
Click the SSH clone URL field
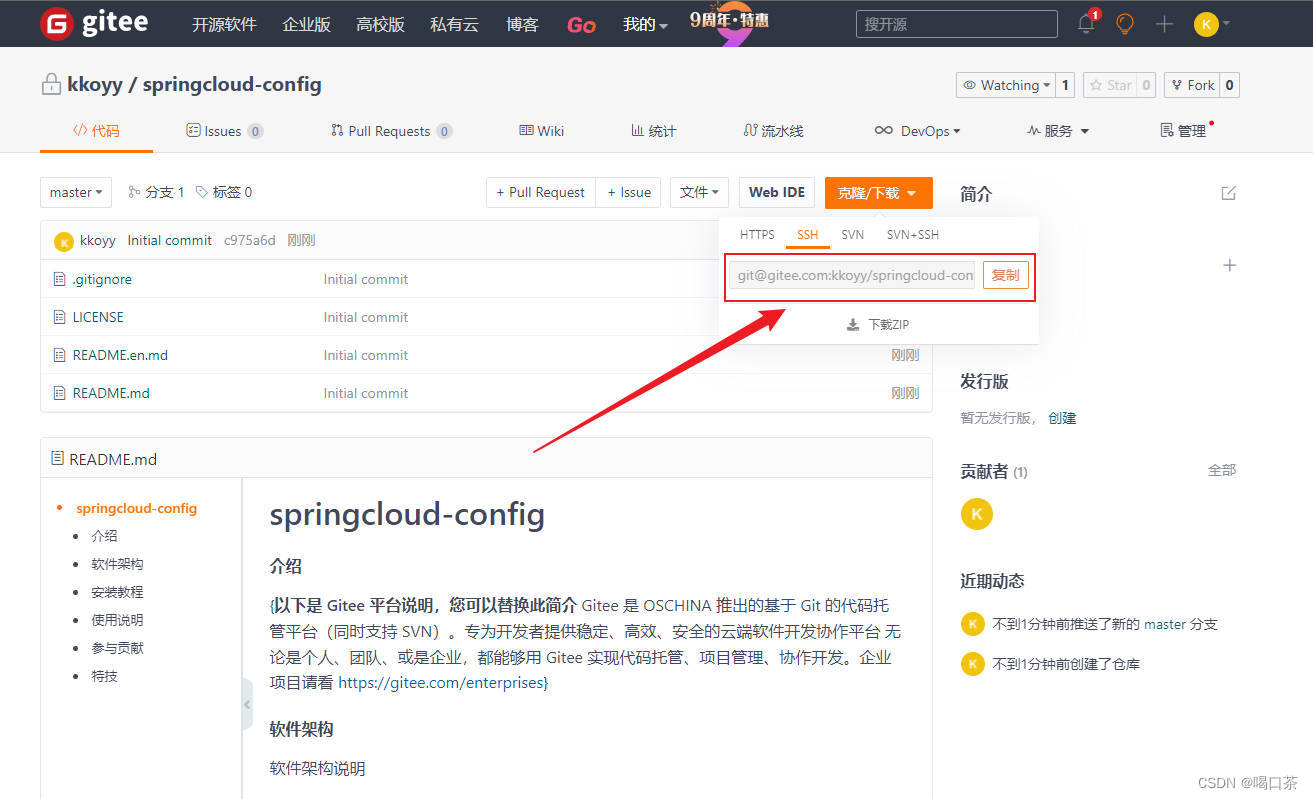coord(852,275)
